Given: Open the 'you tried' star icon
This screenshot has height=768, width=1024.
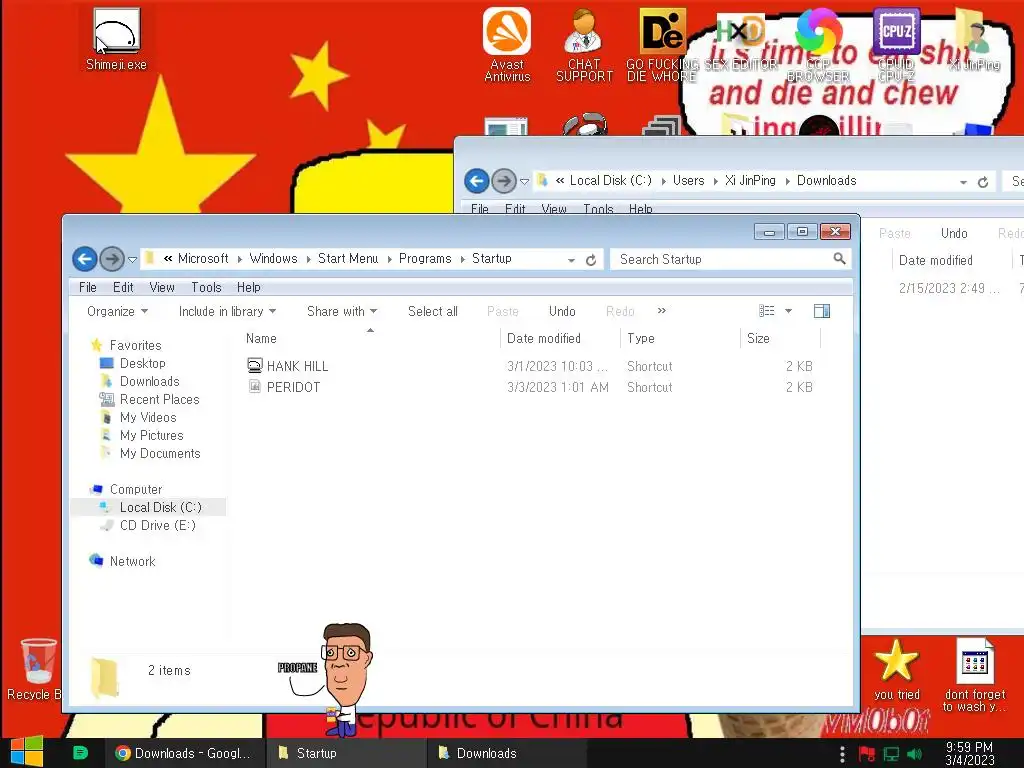Looking at the screenshot, I should (x=897, y=669).
